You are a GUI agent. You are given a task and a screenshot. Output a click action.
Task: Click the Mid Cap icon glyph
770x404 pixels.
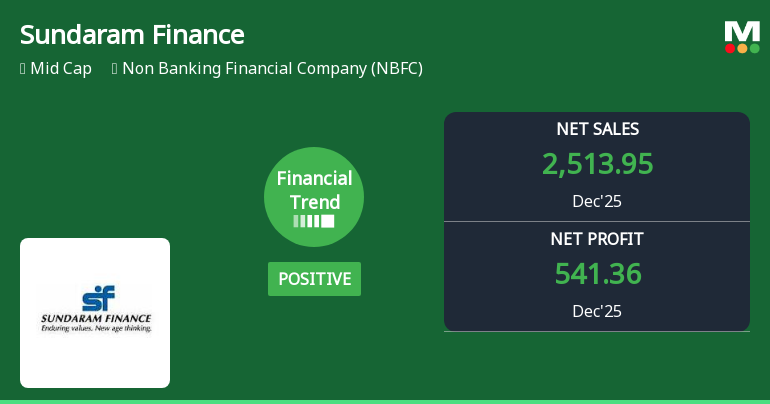(x=23, y=69)
